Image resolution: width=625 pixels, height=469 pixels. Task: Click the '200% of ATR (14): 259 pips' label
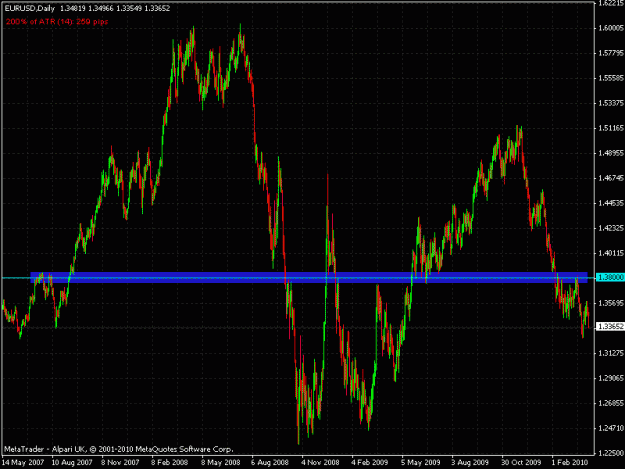[x=57, y=22]
